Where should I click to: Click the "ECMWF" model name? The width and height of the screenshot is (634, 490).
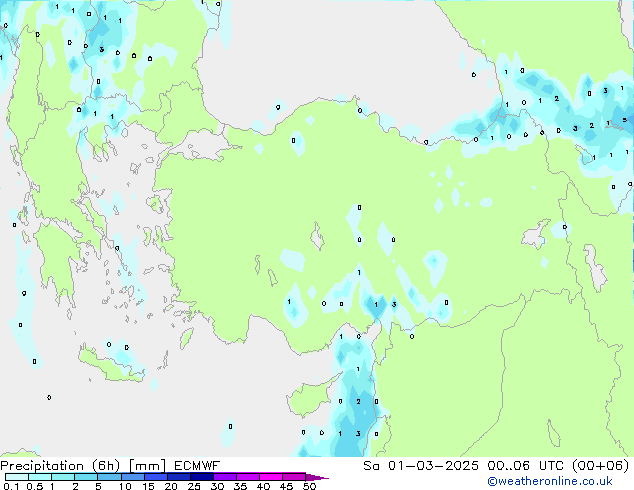click(197, 466)
